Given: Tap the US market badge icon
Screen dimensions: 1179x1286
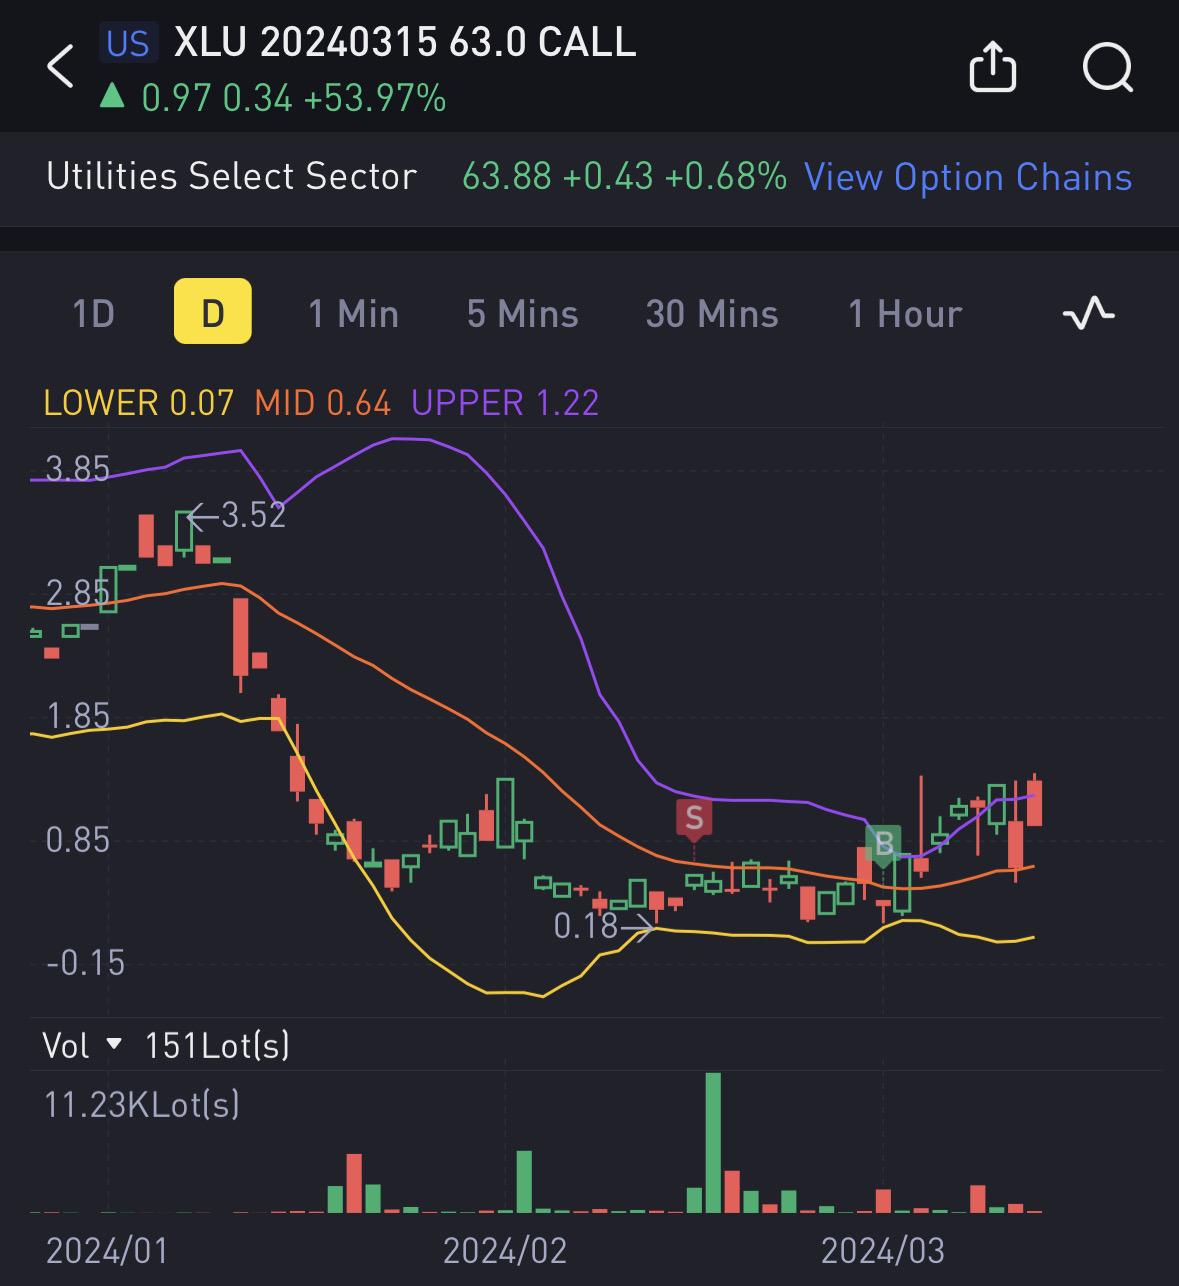Looking at the screenshot, I should coord(128,43).
